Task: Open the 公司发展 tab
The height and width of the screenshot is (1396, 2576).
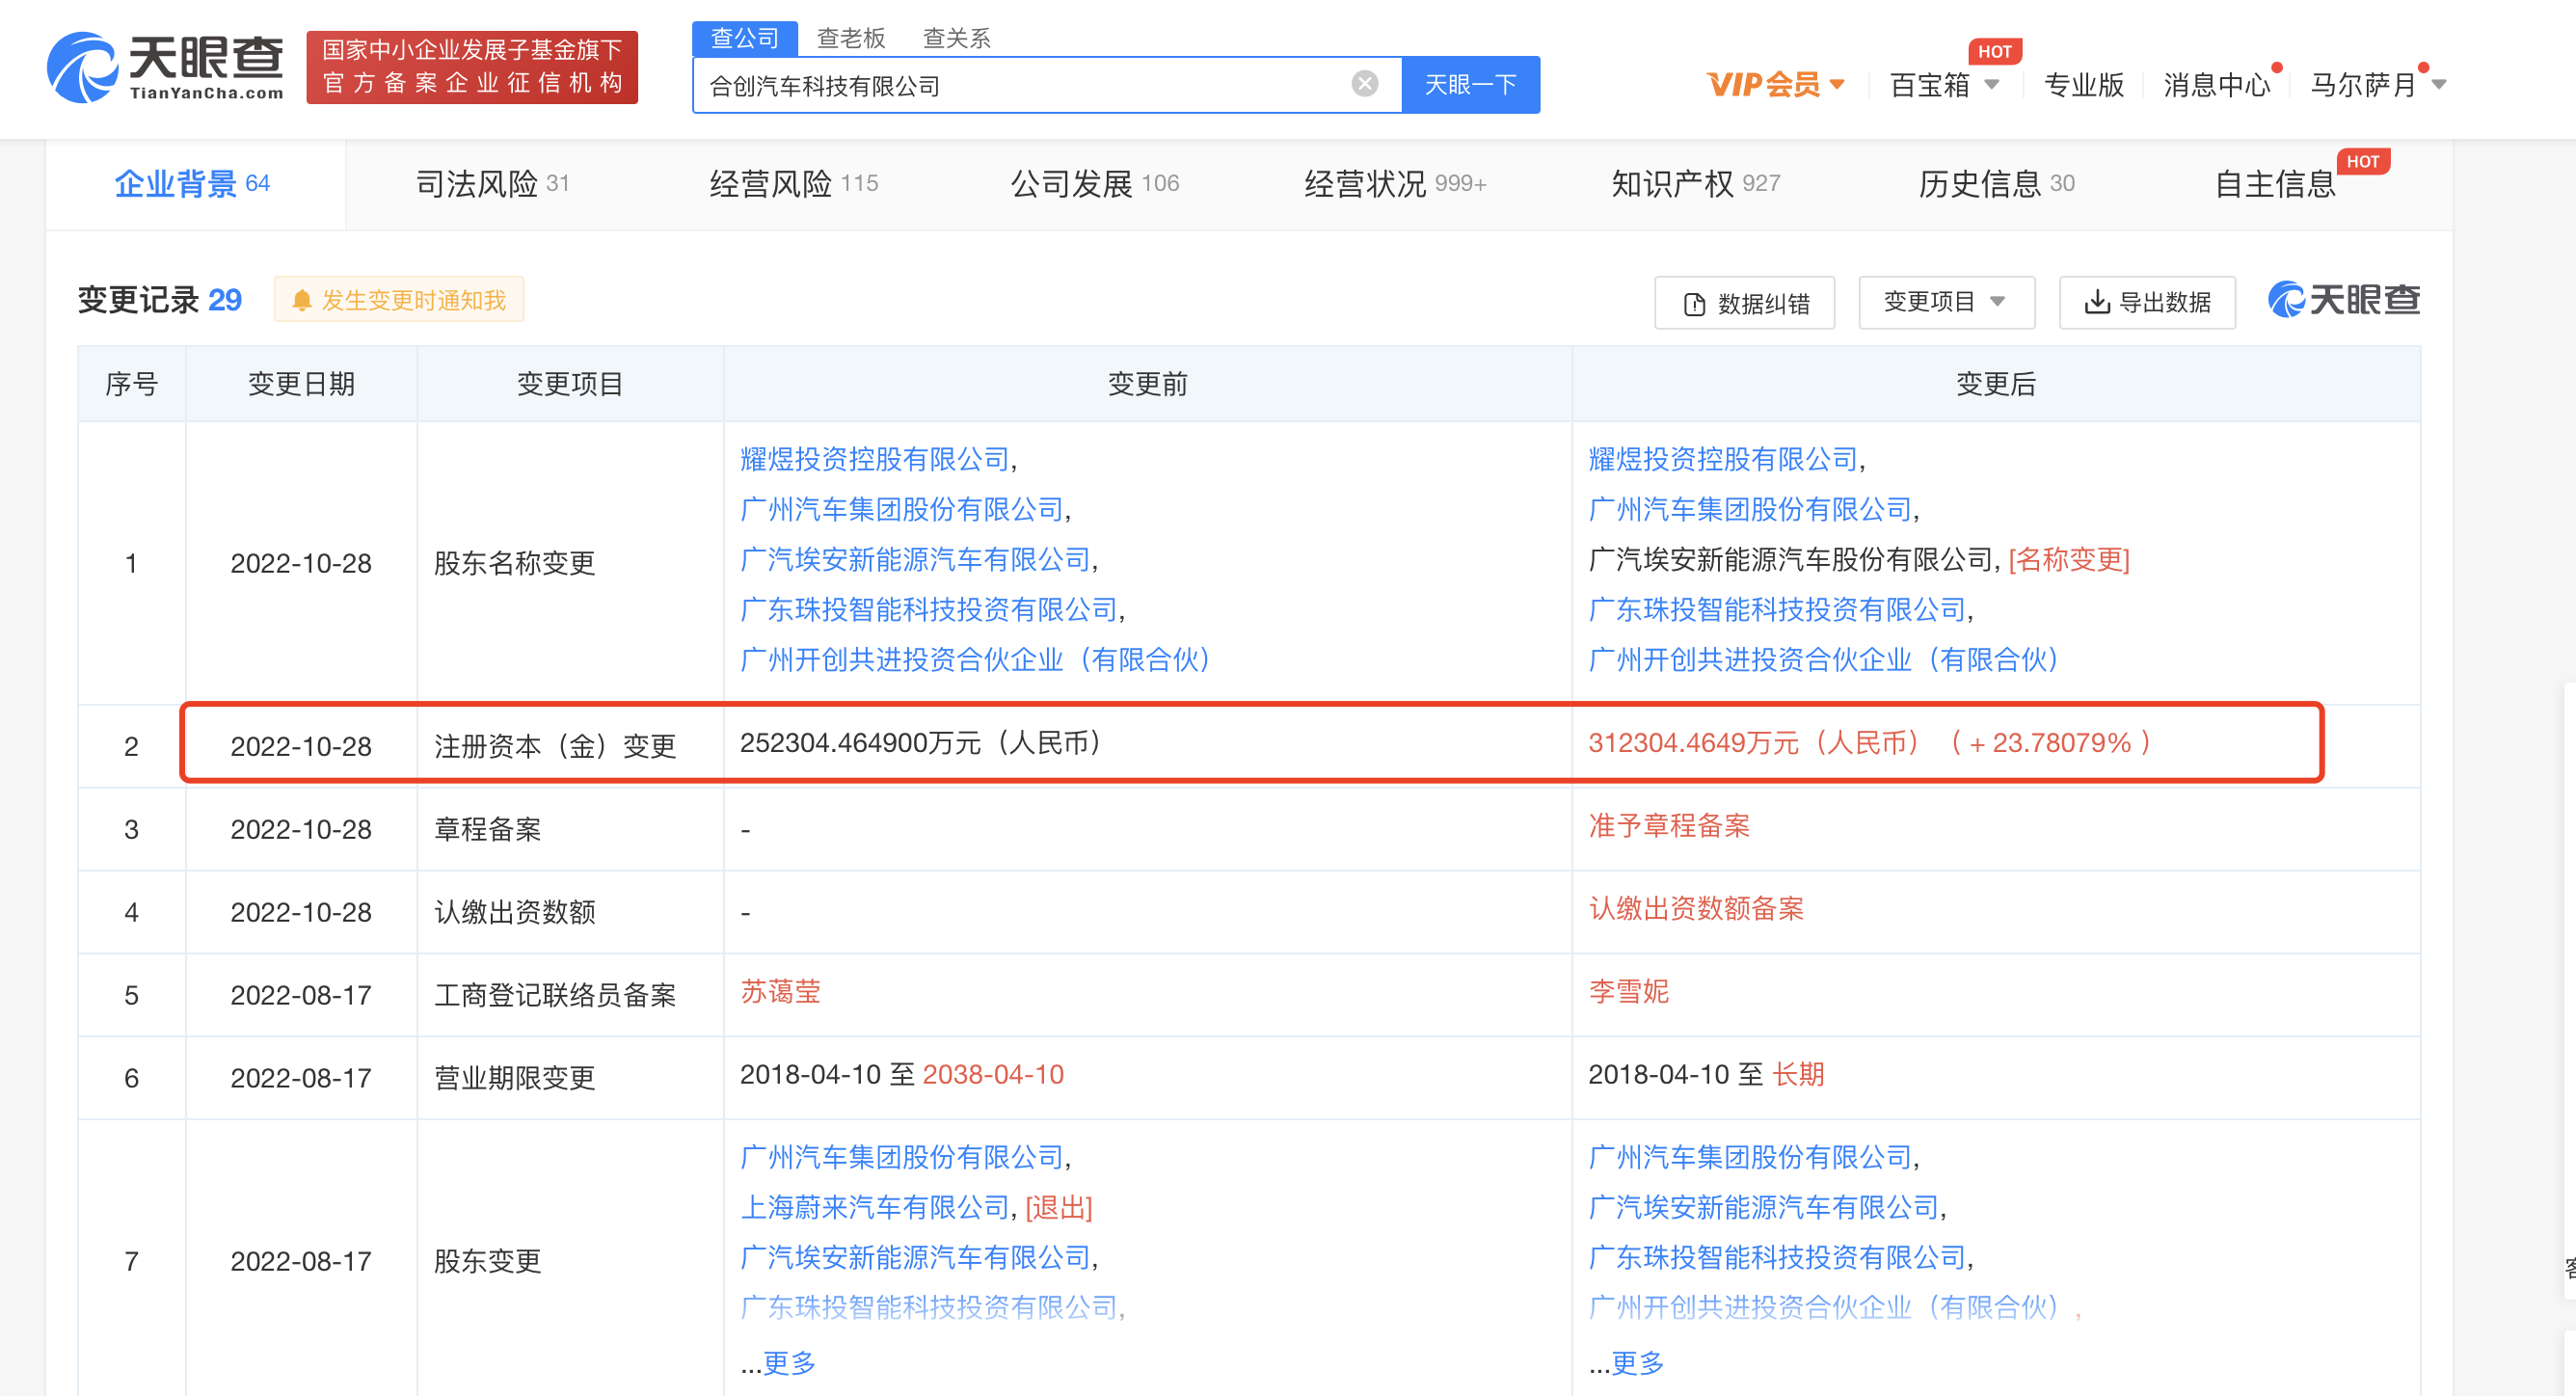Action: click(1095, 184)
